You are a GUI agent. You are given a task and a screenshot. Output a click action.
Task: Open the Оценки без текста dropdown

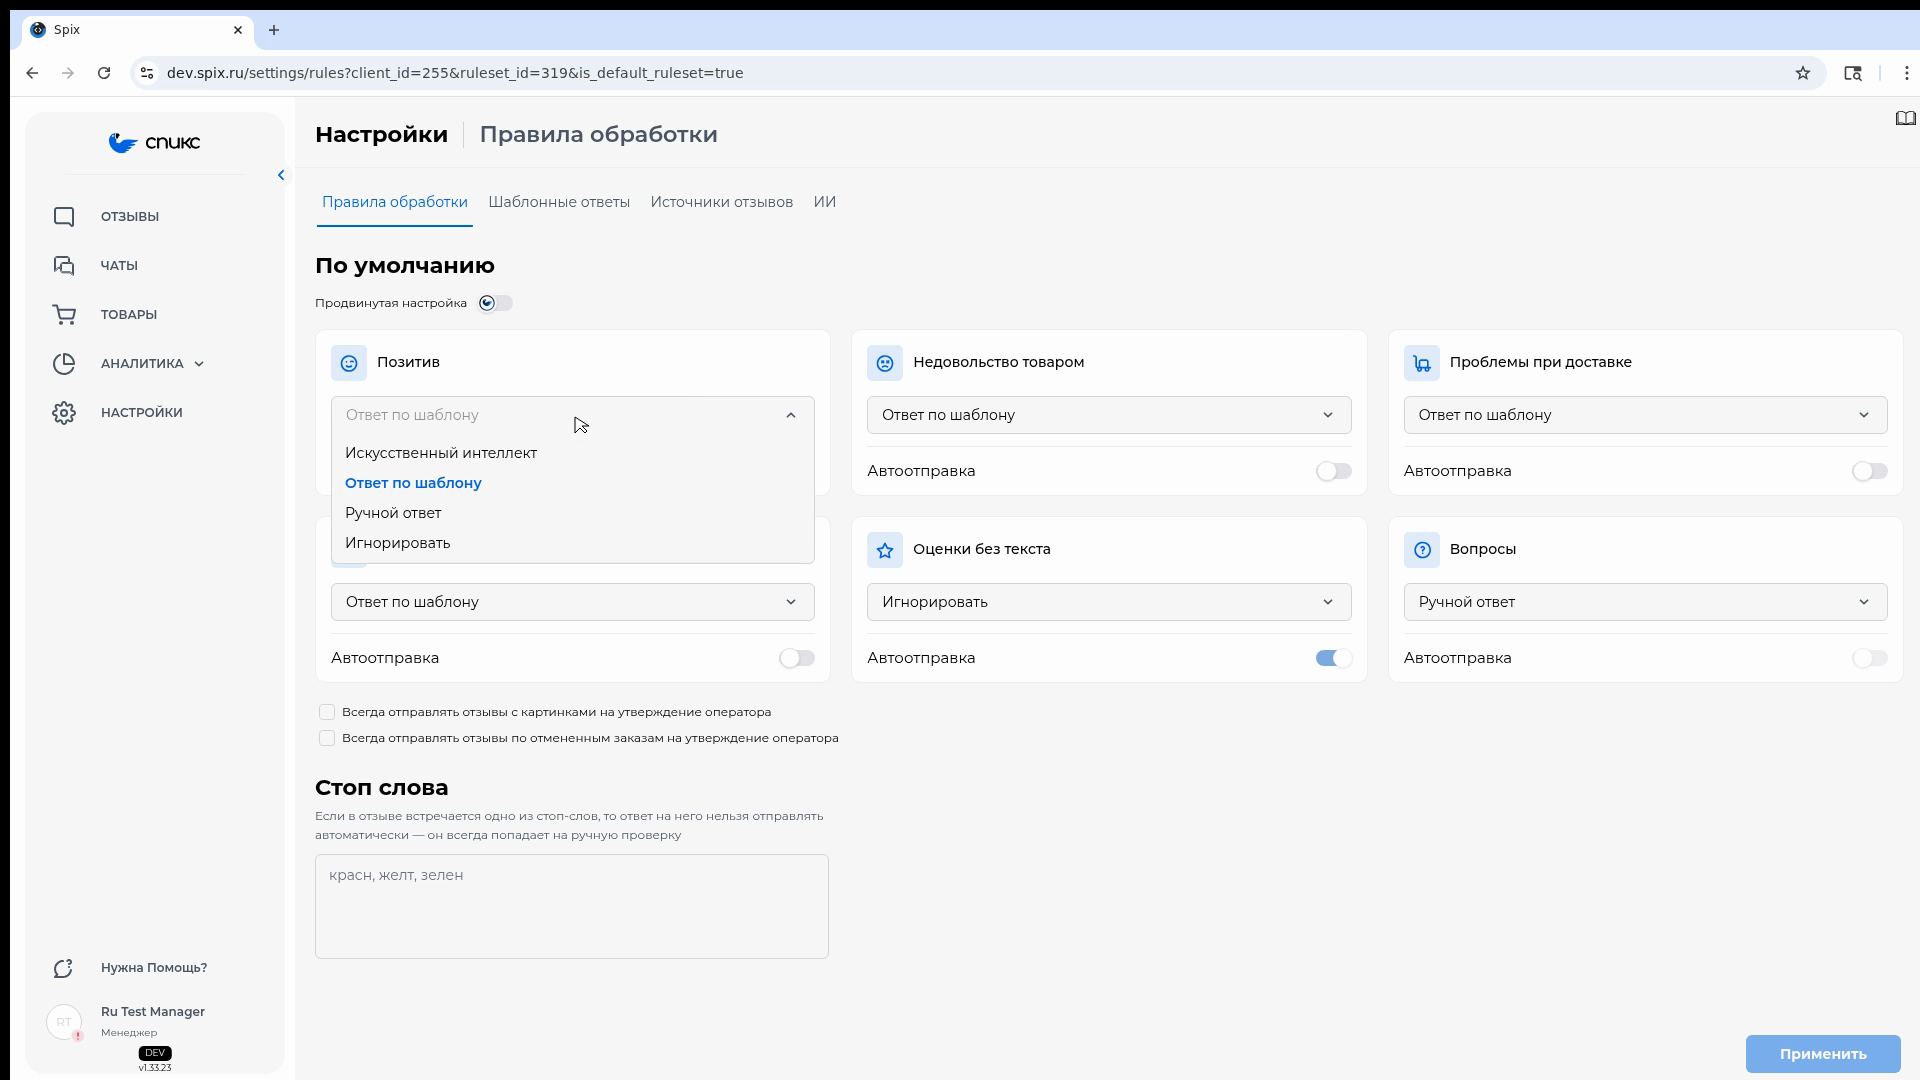pos(1109,602)
